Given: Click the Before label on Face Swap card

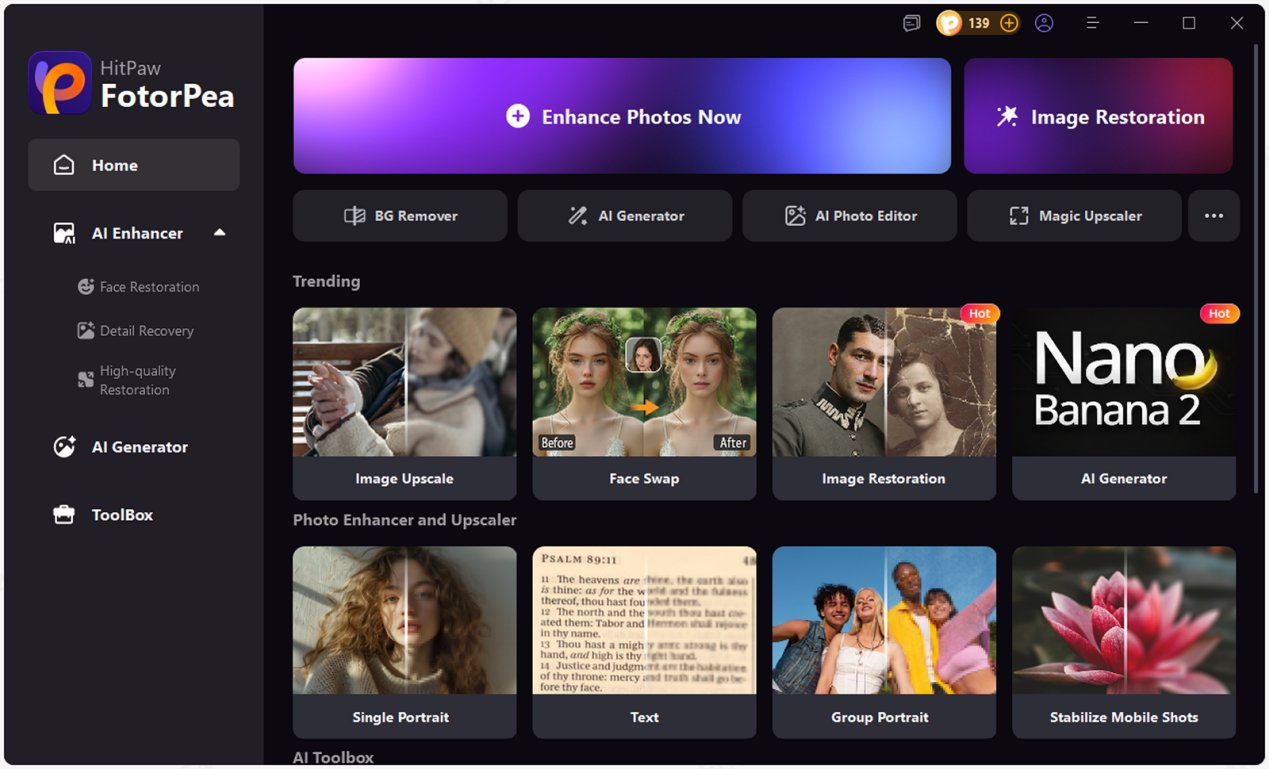Looking at the screenshot, I should 557,442.
